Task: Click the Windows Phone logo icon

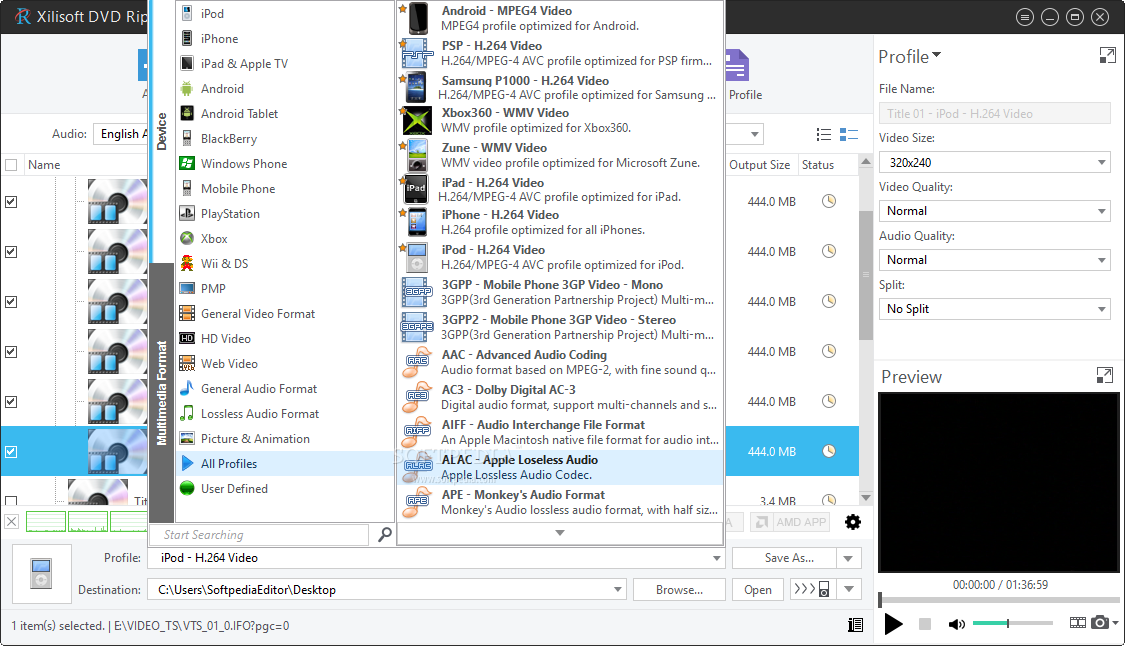Action: (187, 164)
